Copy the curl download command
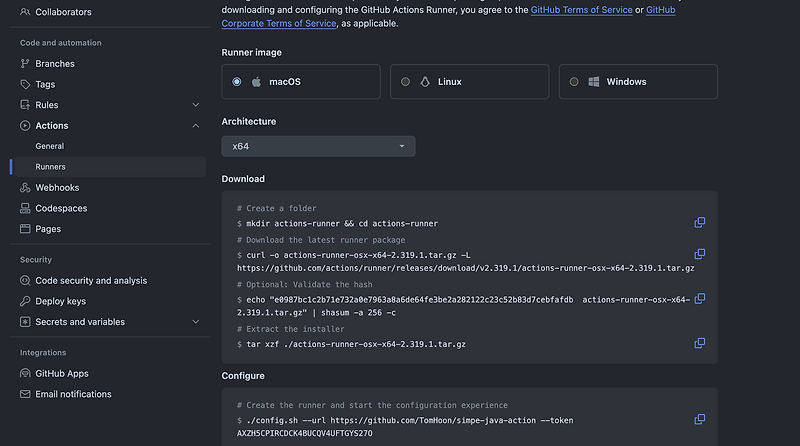 699,254
